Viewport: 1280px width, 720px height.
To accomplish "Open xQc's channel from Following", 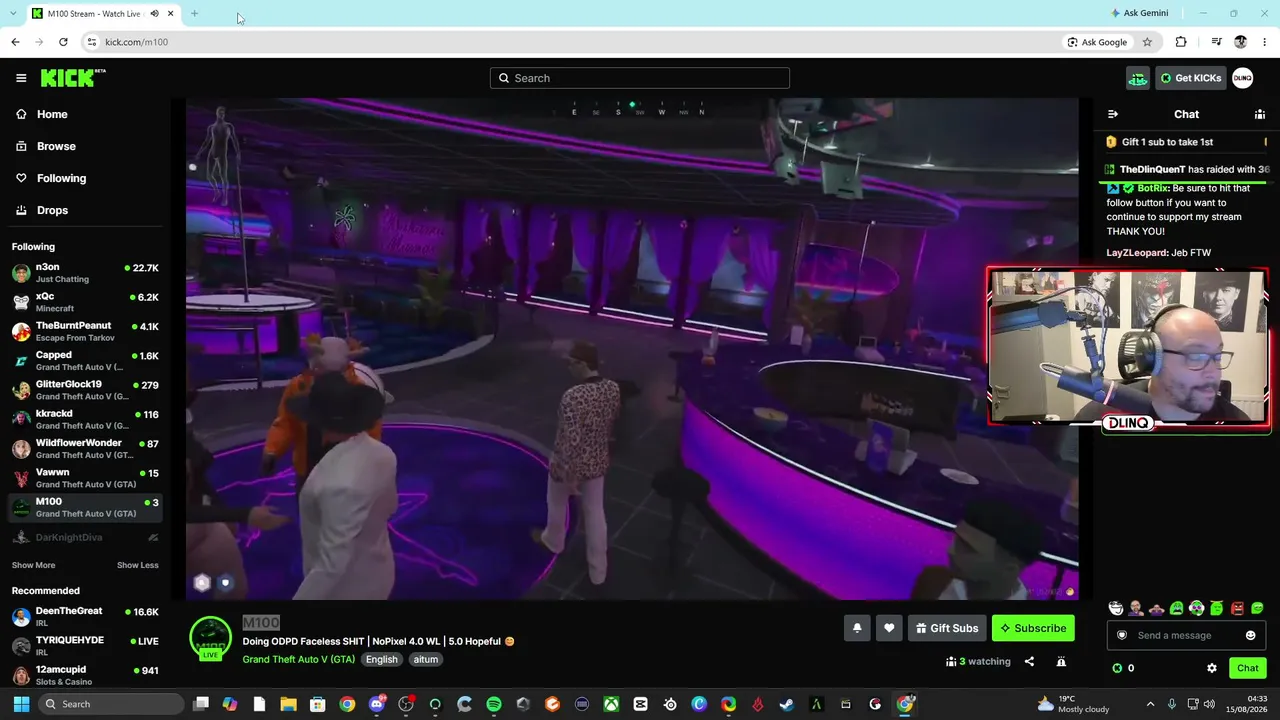I will [85, 302].
